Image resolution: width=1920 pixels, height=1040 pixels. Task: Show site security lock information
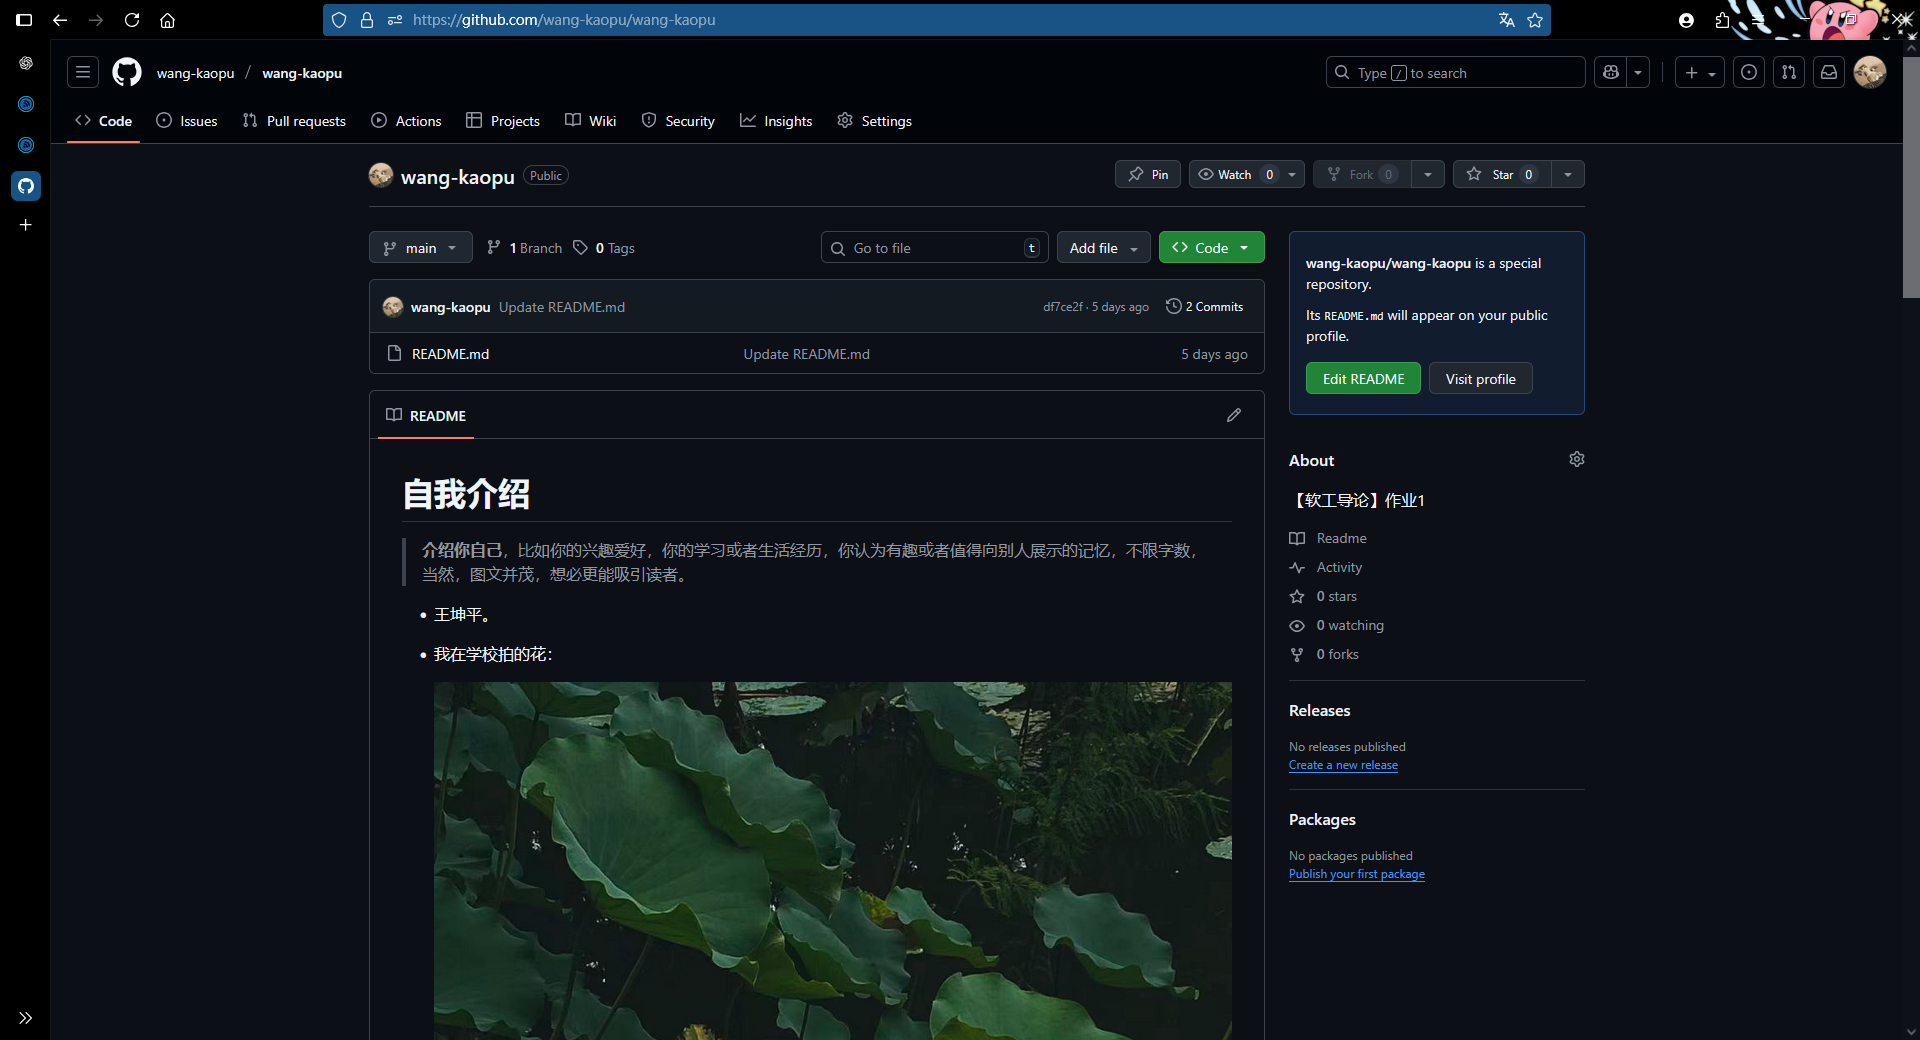[x=367, y=20]
